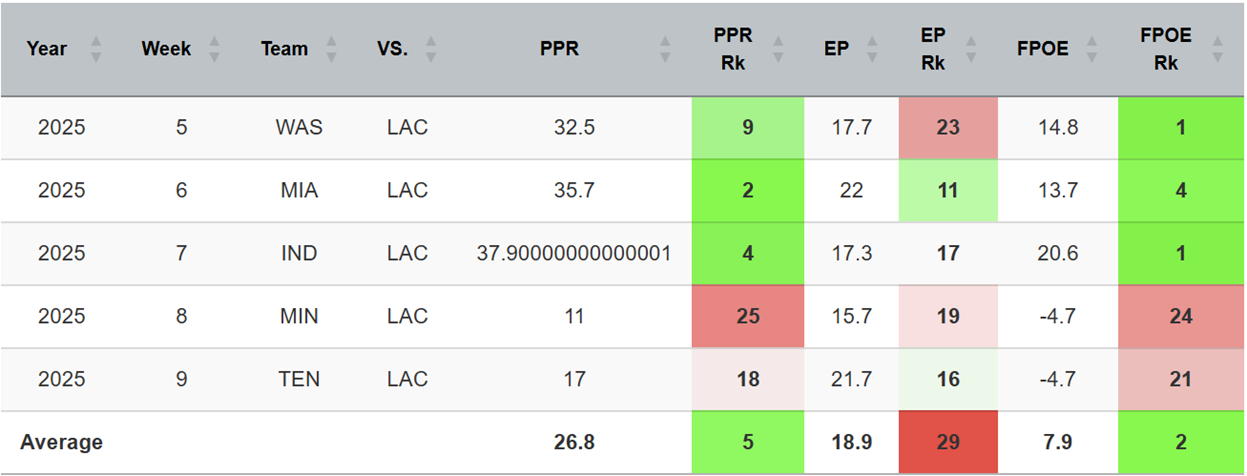Click the 37.90000000000001 PPR value
The image size is (1247, 476).
pos(574,253)
